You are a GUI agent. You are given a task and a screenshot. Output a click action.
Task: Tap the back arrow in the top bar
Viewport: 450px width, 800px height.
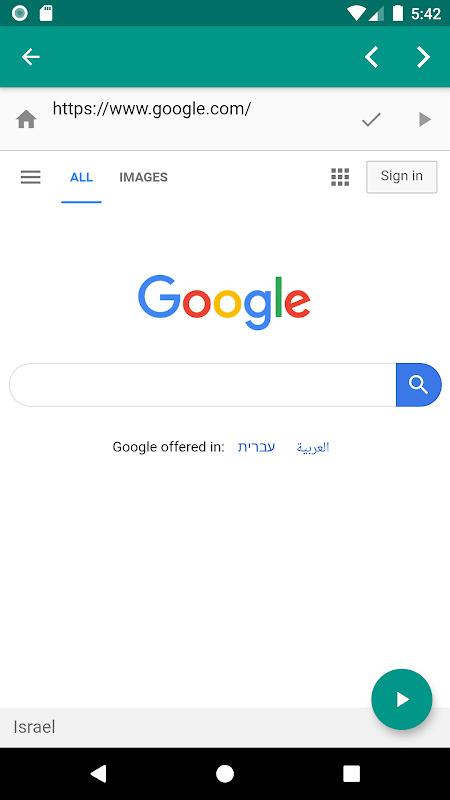31,57
